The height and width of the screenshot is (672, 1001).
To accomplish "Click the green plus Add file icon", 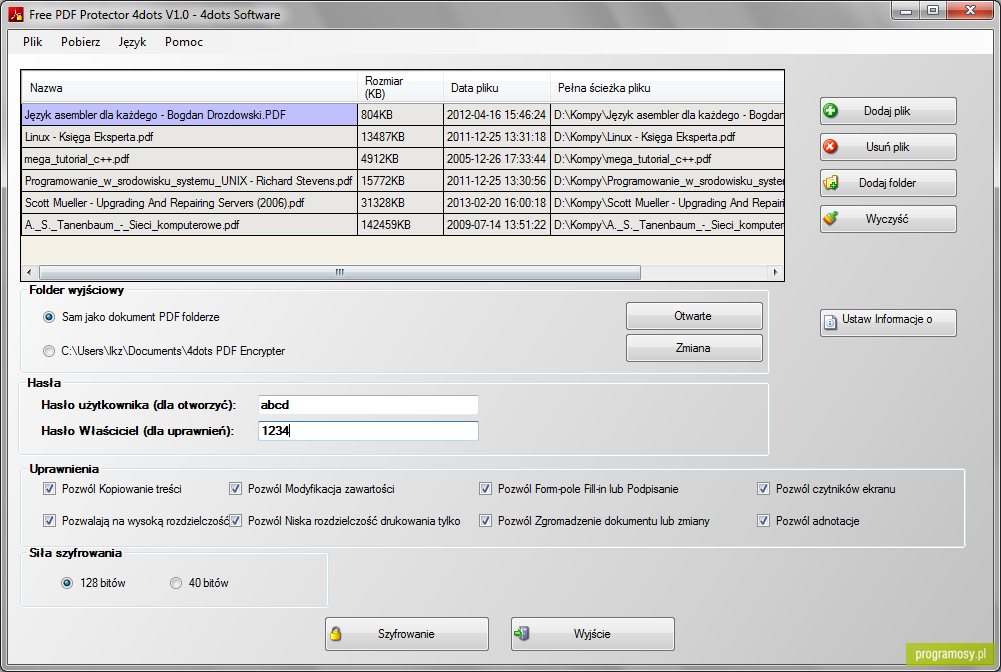I will (x=830, y=111).
